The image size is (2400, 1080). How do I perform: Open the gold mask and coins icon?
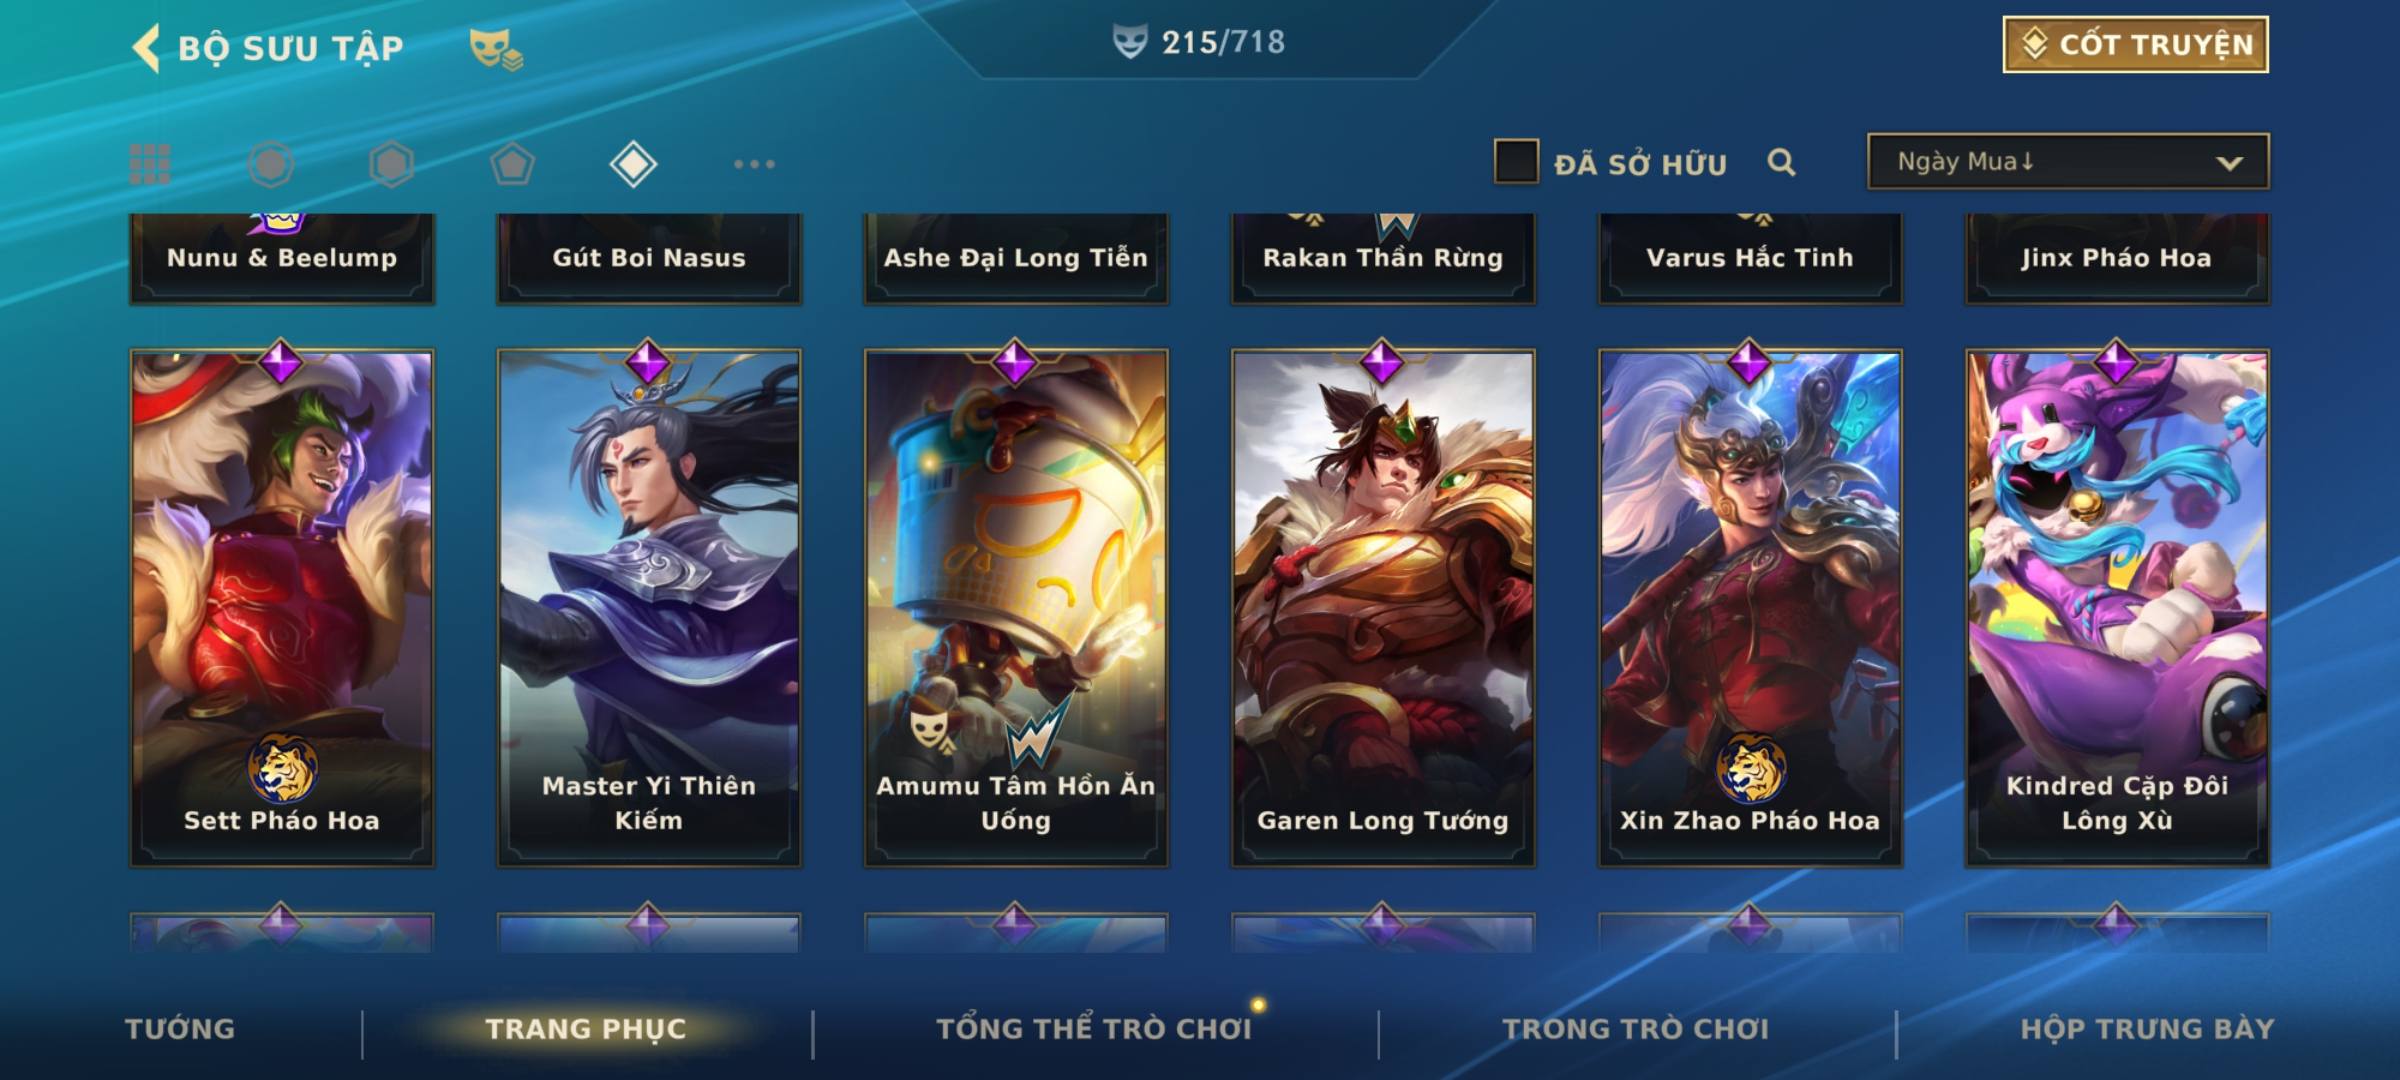pos(496,49)
